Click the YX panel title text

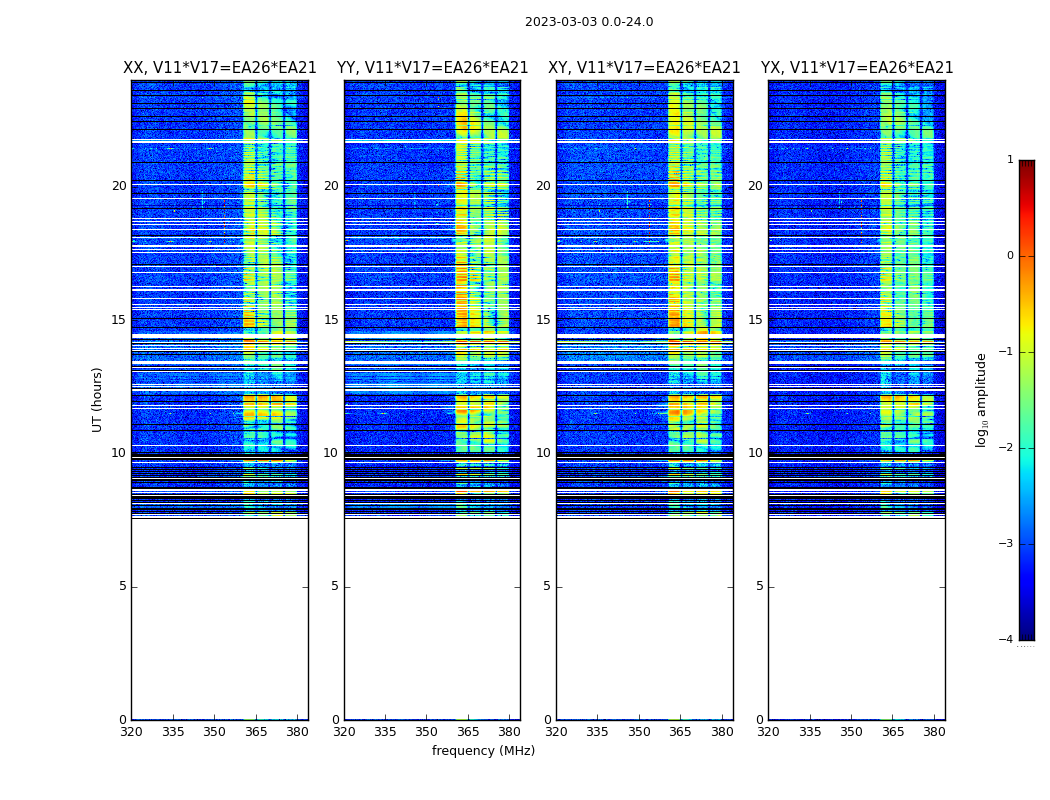click(x=856, y=68)
